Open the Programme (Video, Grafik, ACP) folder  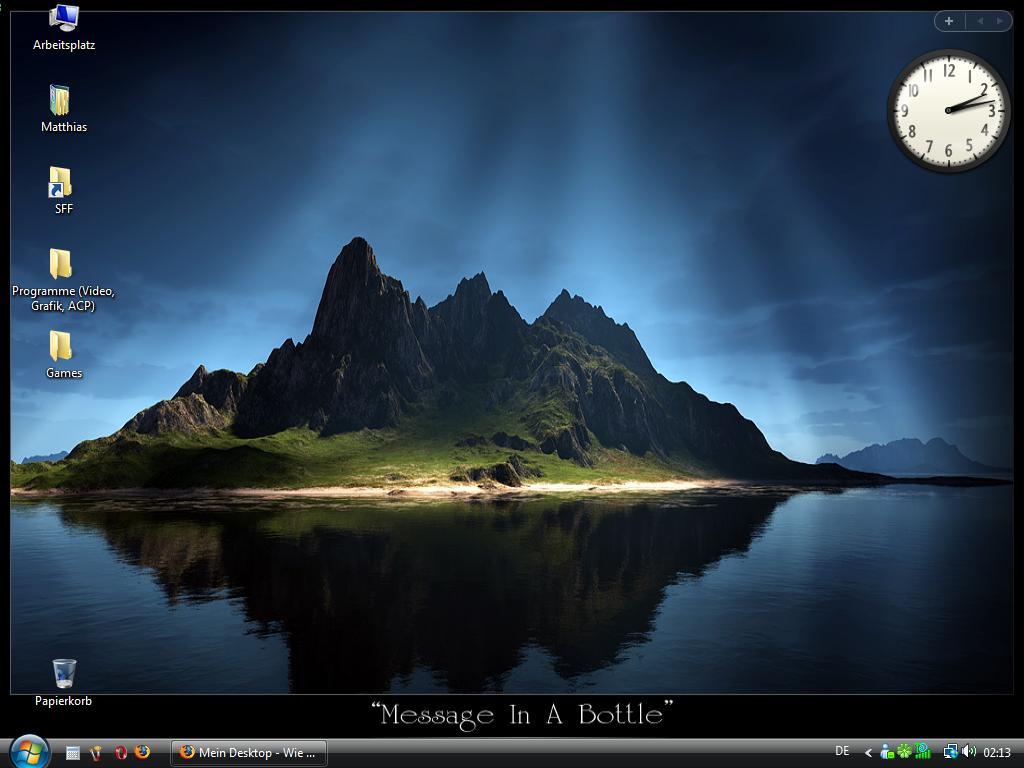click(x=60, y=265)
